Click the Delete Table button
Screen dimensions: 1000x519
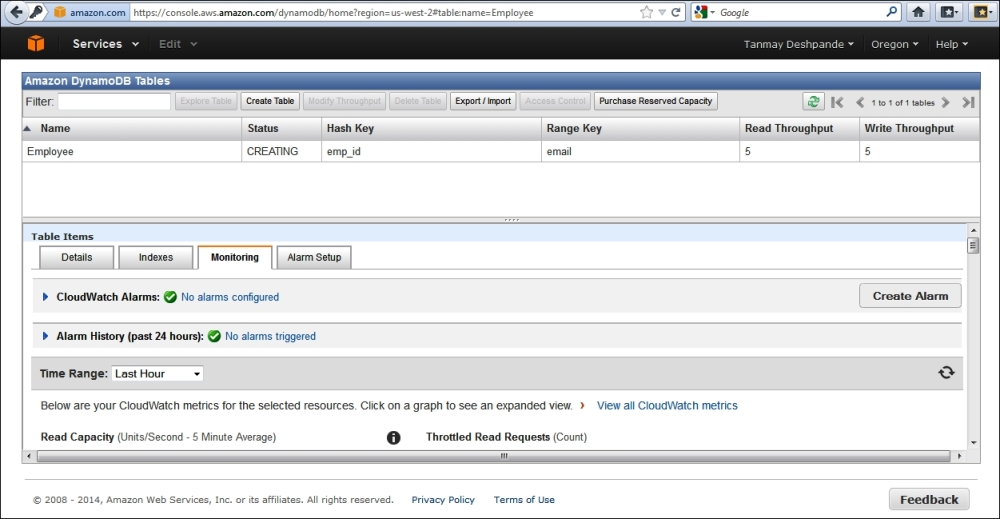(x=418, y=101)
